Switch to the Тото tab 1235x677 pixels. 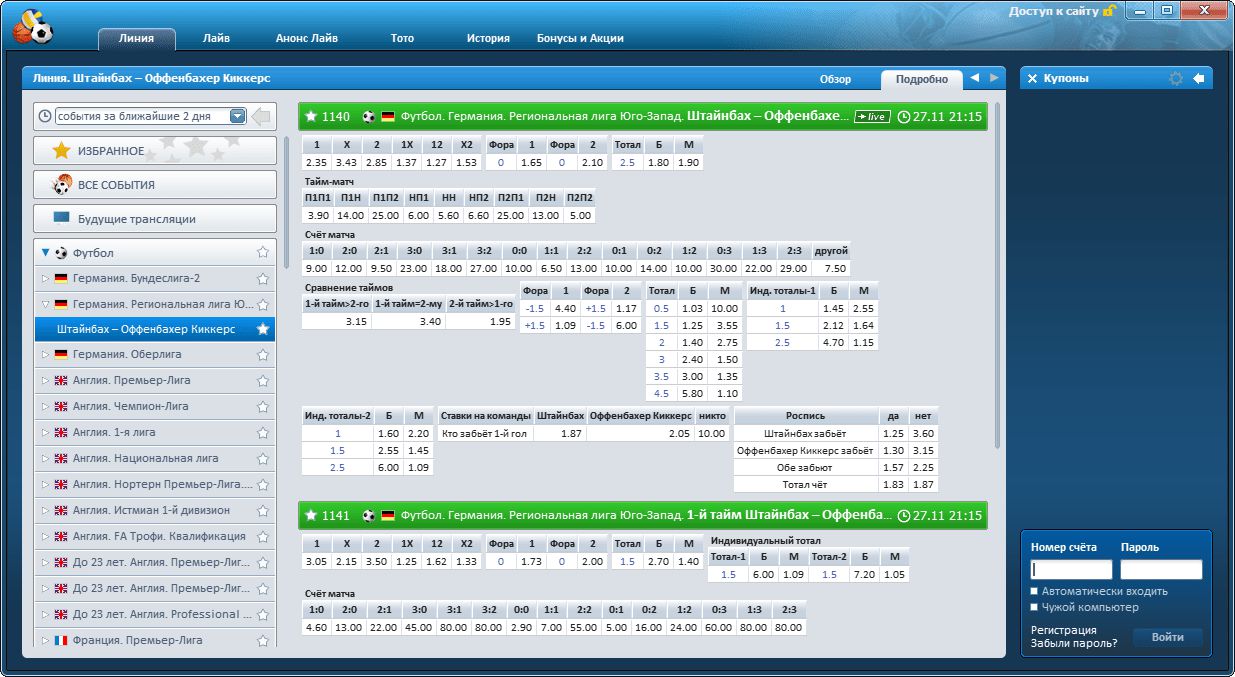[x=402, y=39]
